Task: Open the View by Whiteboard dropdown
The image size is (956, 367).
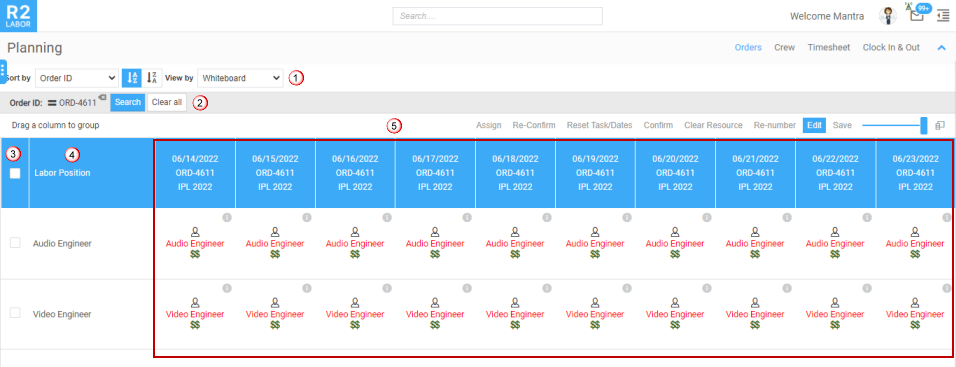Action: click(x=240, y=78)
